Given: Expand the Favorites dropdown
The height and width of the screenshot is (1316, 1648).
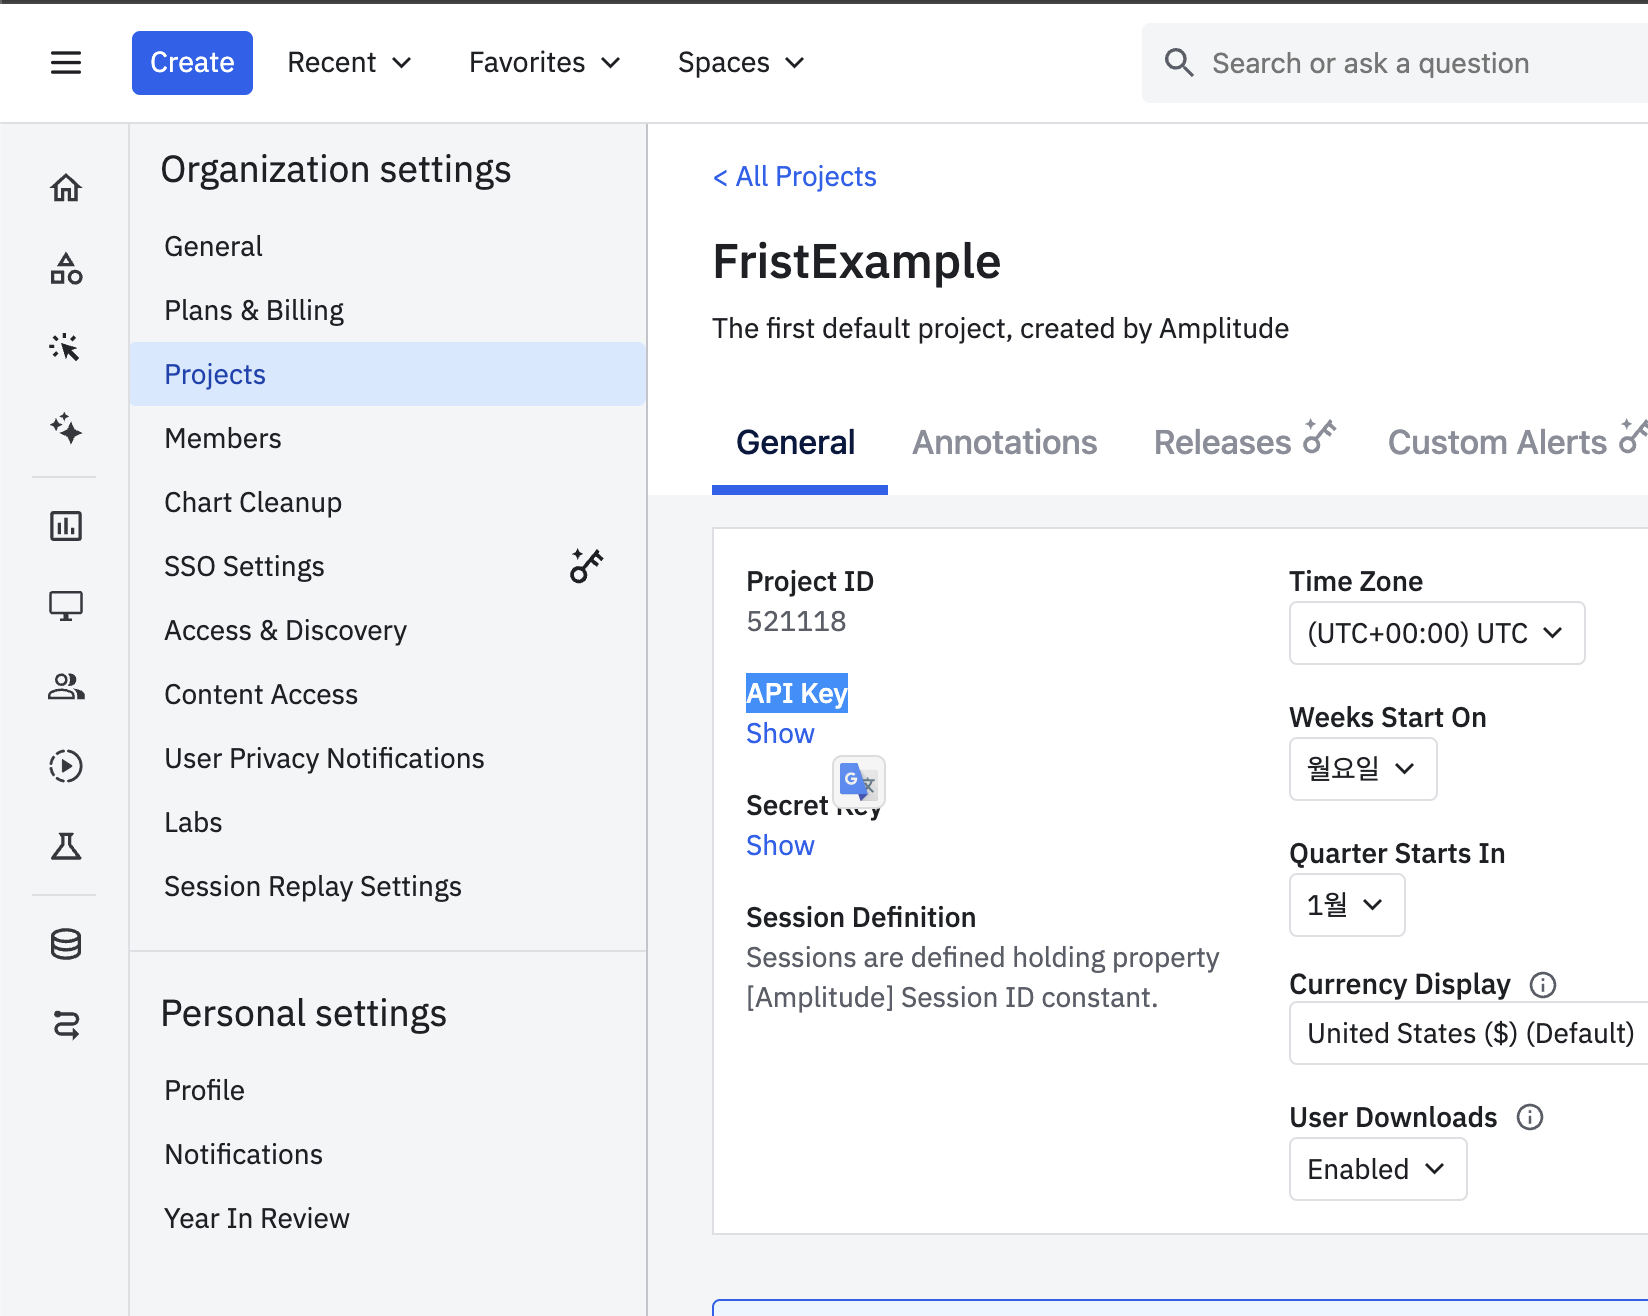Looking at the screenshot, I should (545, 63).
